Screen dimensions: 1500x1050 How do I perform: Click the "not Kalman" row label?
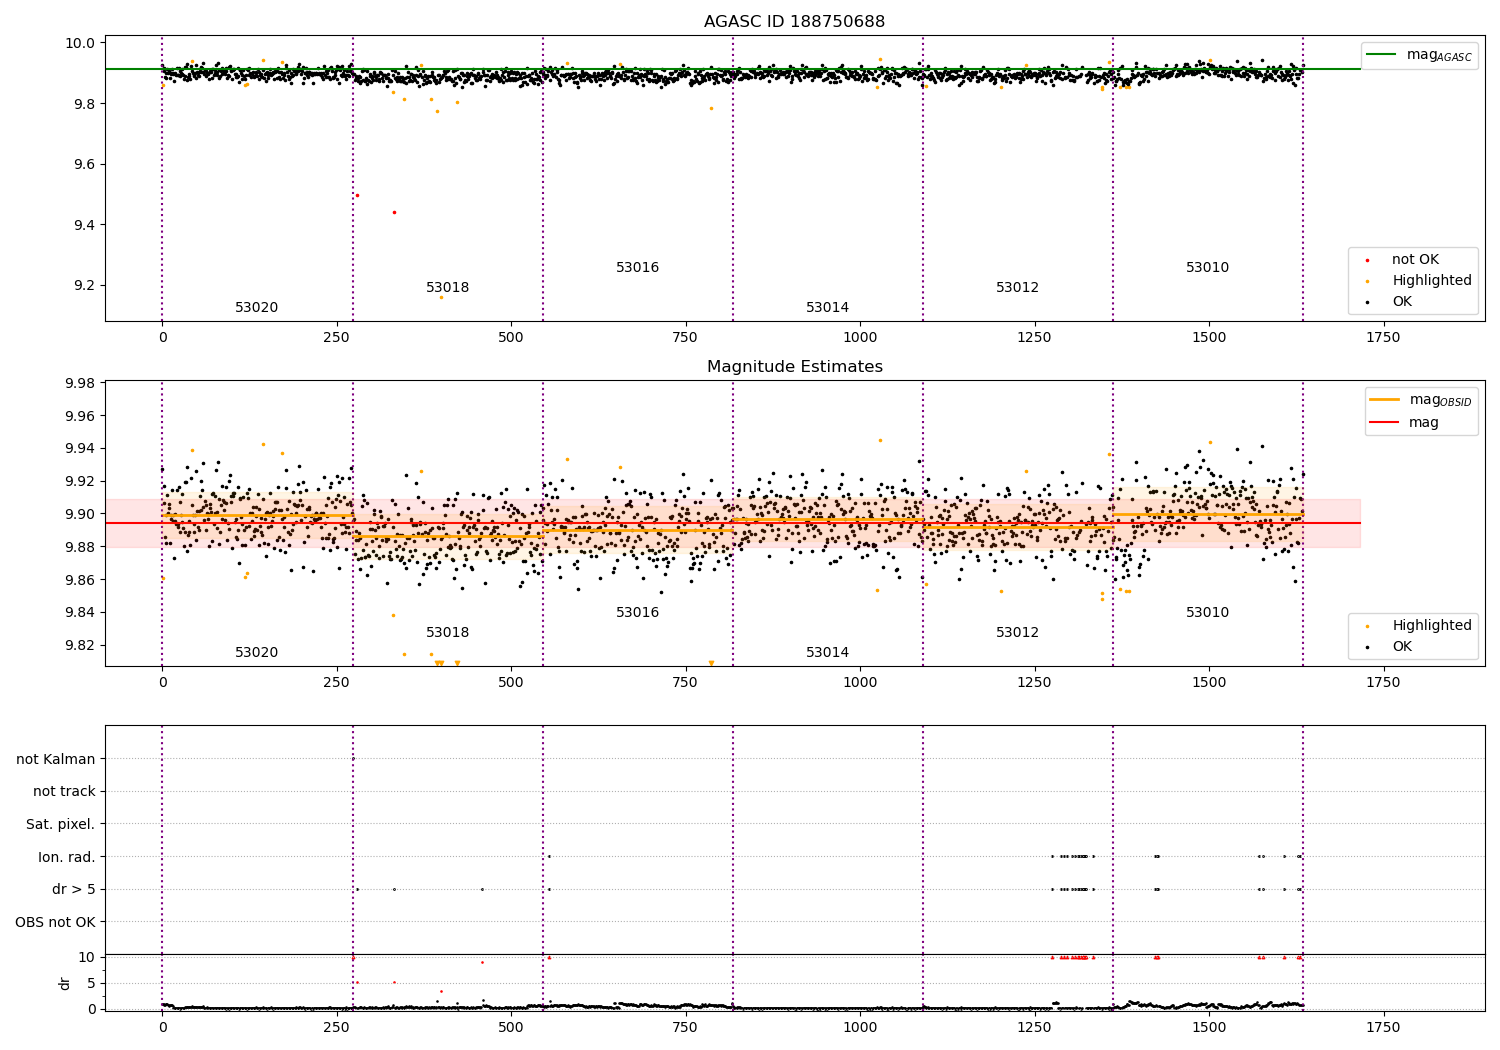click(56, 759)
